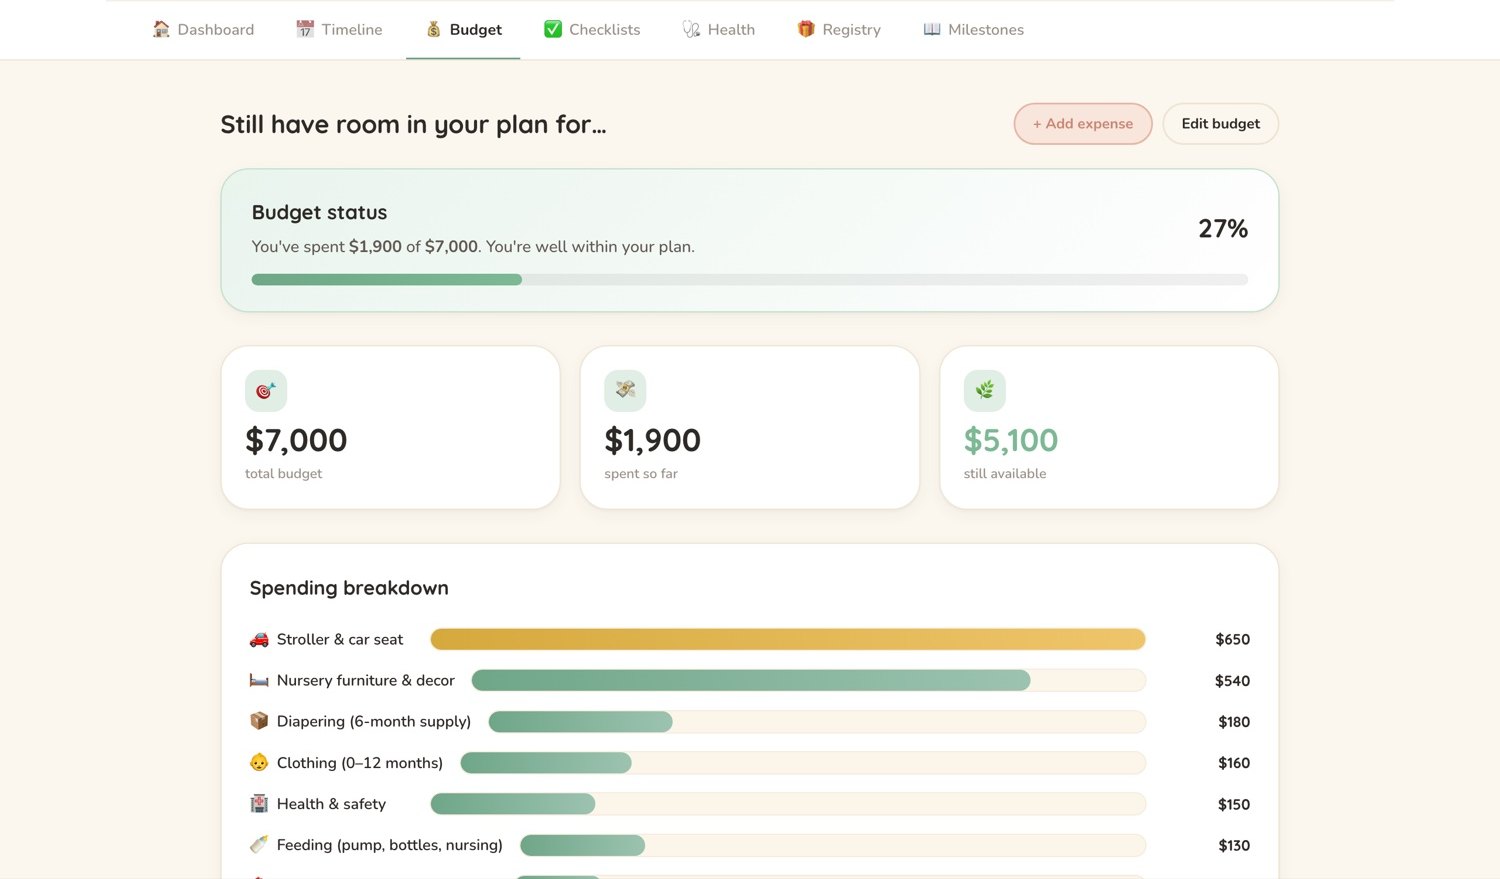Screen dimensions: 1500x879
Task: Click the box icon for Diapering
Action: (x=259, y=721)
